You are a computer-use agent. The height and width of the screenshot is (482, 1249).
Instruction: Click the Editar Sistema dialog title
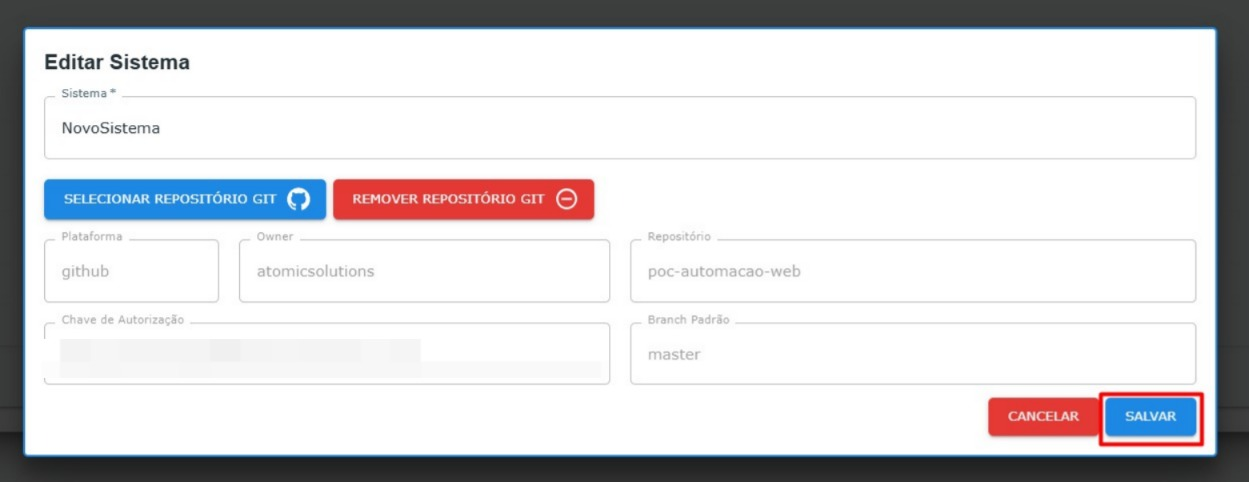click(117, 62)
